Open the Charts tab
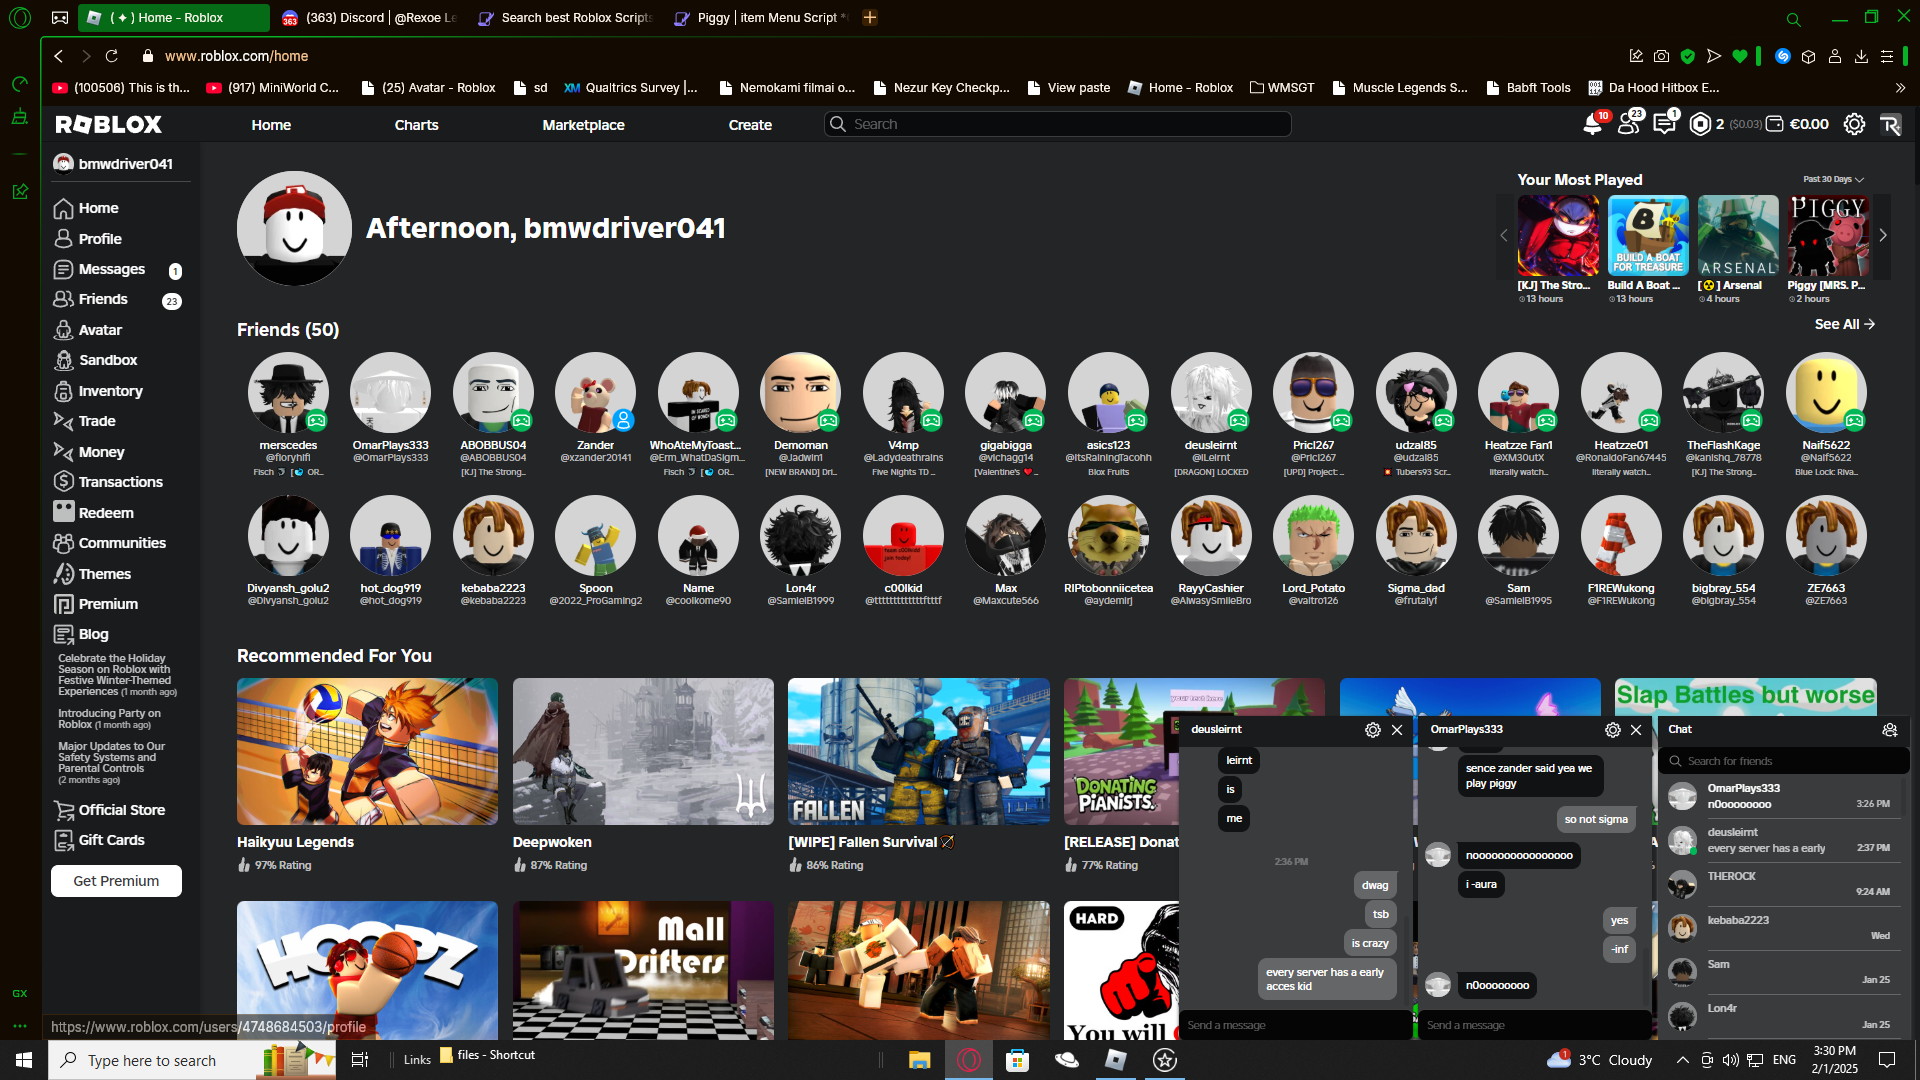Screen dimensions: 1920x1080 click(416, 125)
